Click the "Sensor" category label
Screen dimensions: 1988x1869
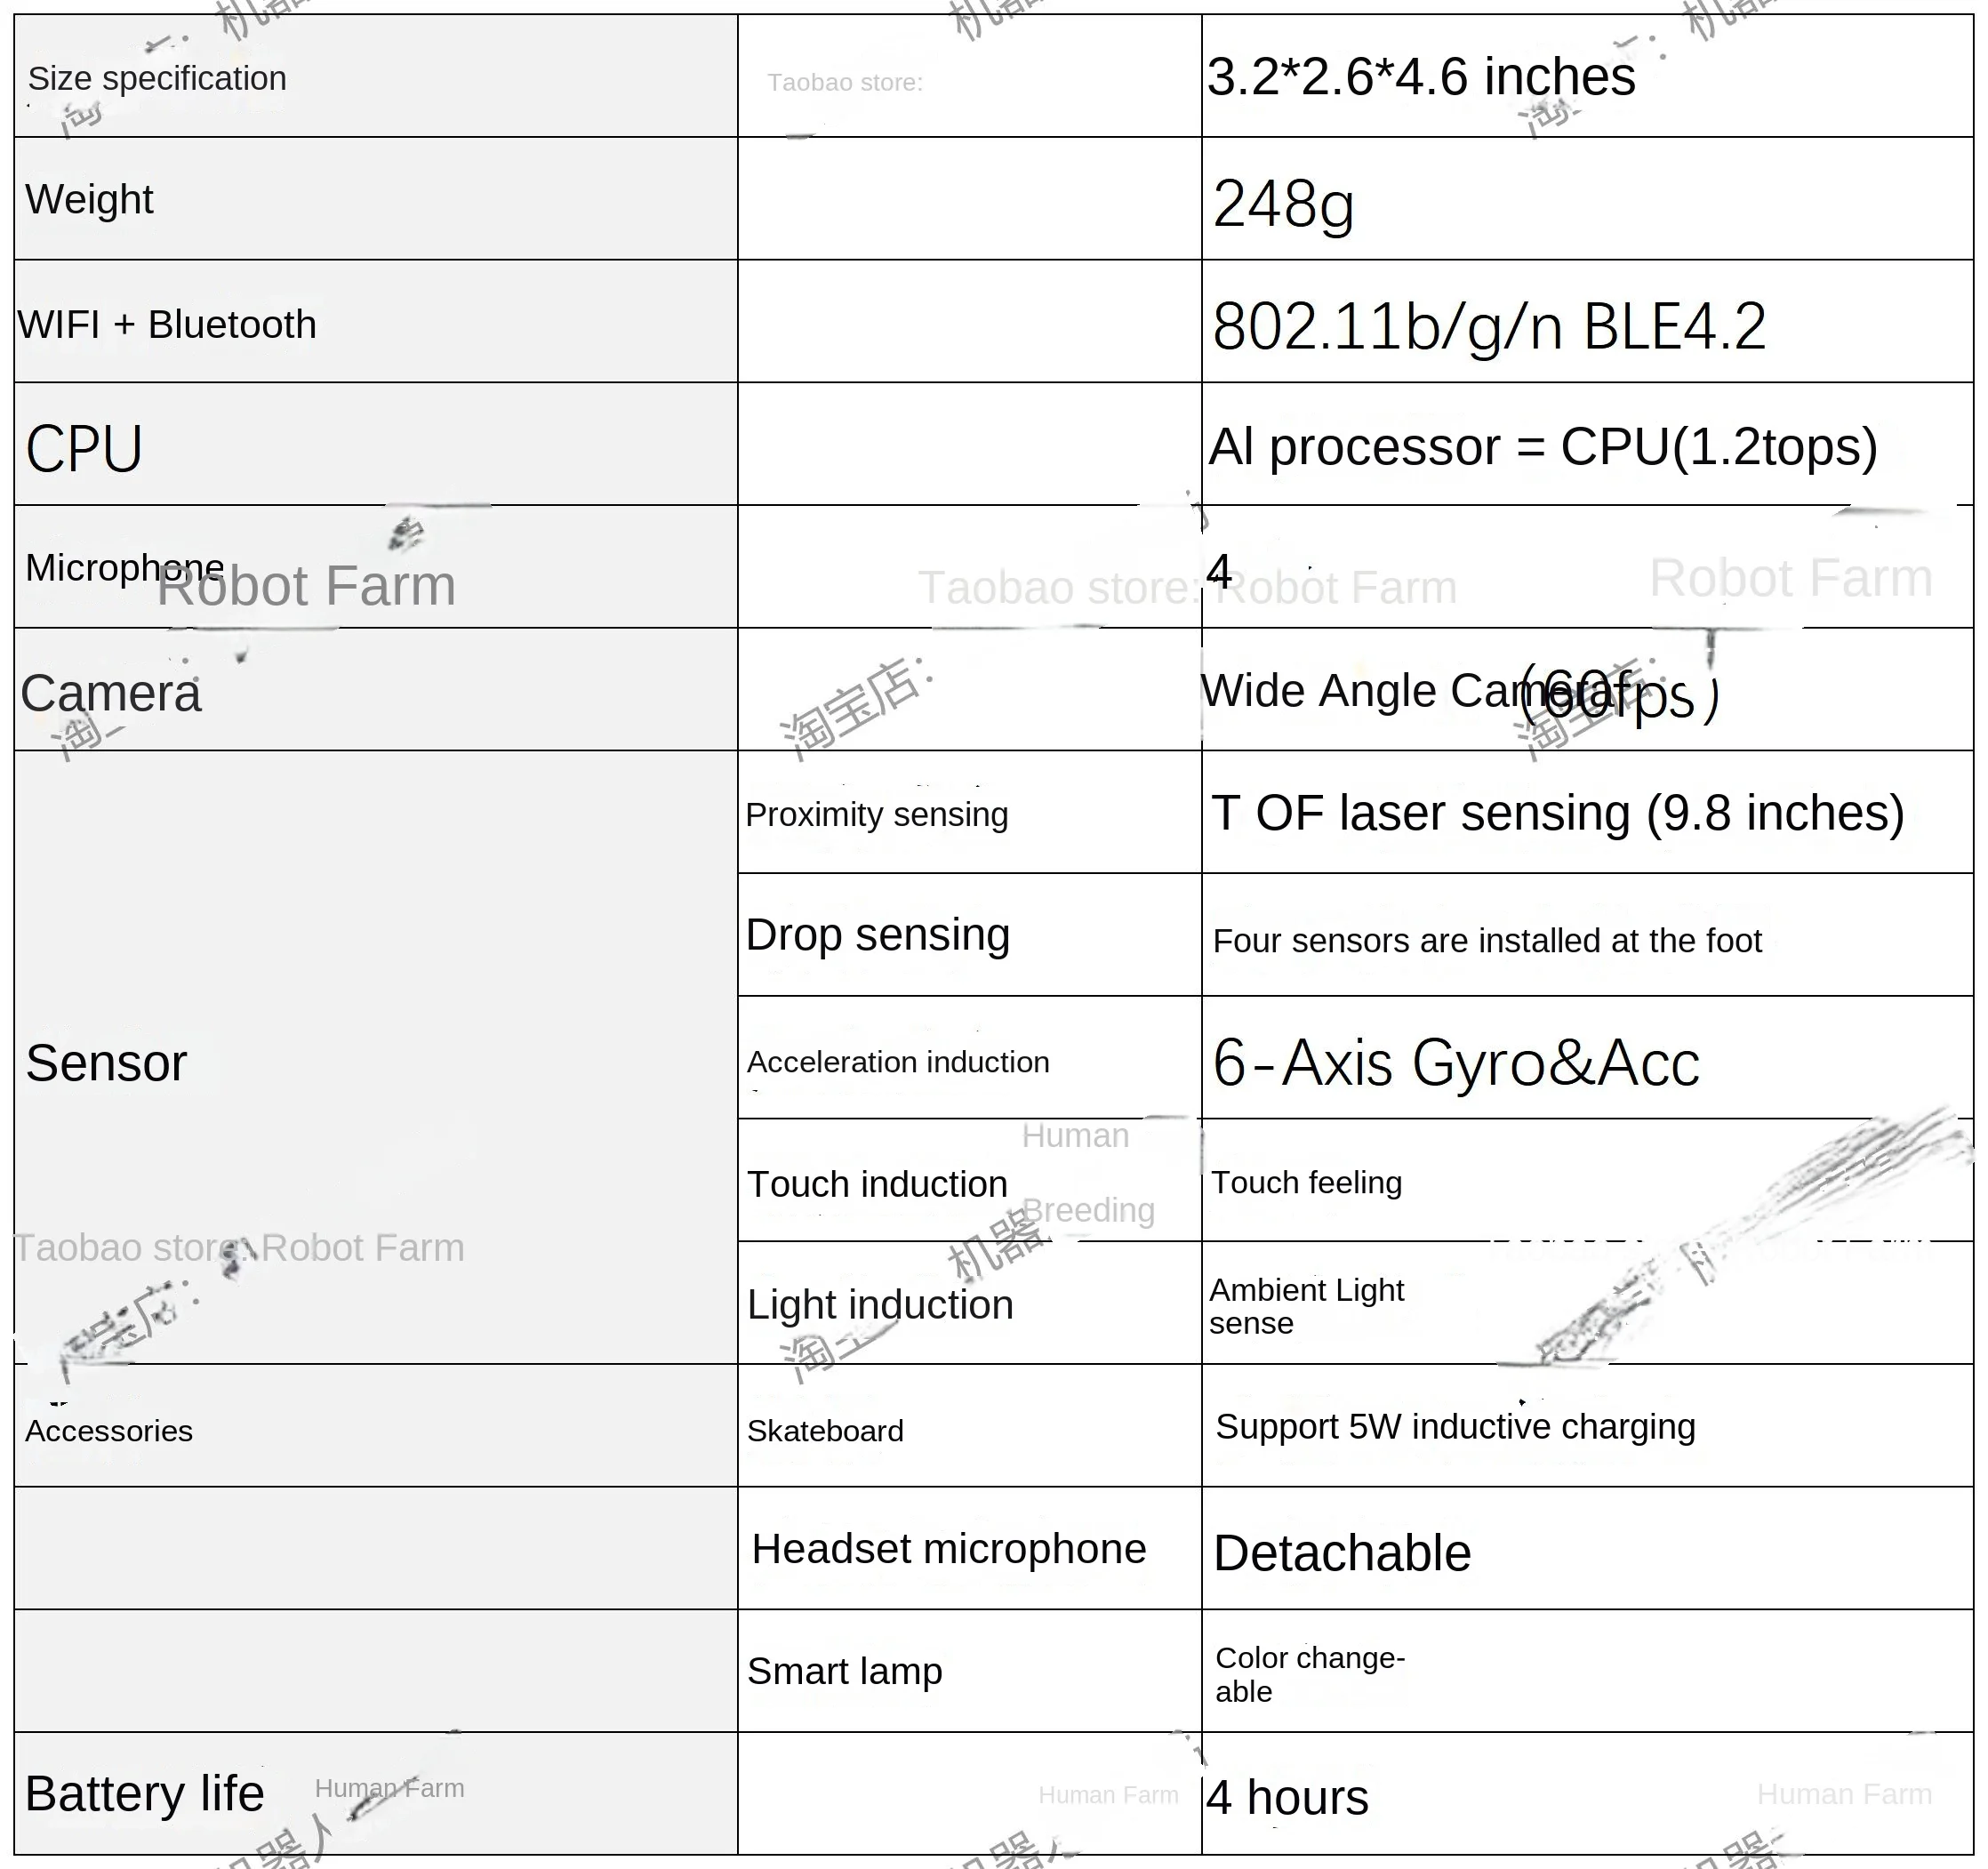pyautogui.click(x=106, y=1062)
